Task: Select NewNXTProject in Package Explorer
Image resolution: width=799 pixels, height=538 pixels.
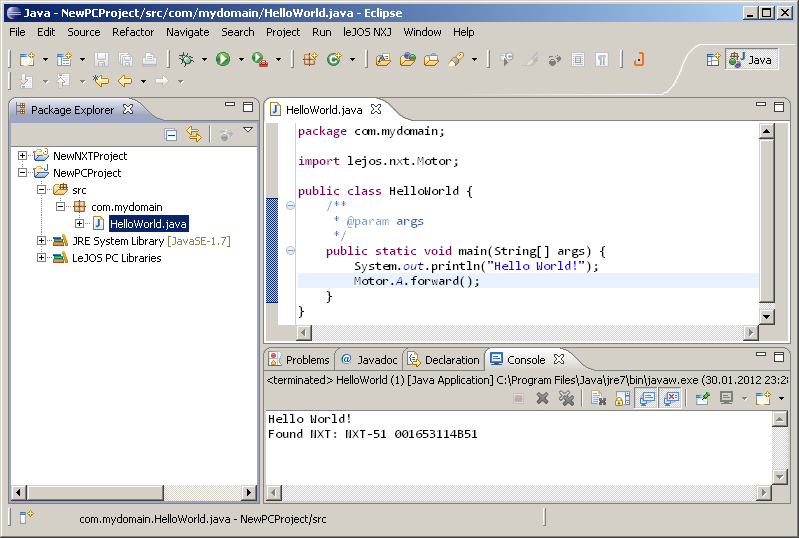Action: point(90,156)
